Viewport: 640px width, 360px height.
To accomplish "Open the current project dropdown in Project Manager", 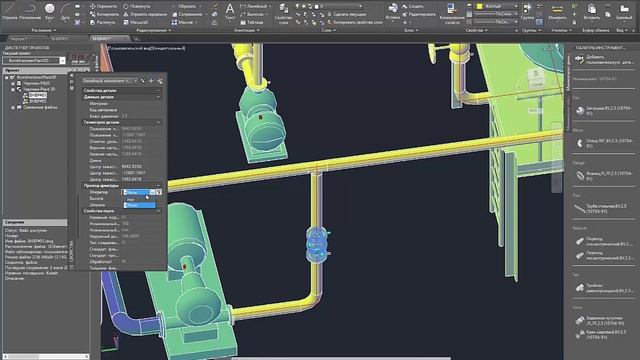I will pos(62,60).
